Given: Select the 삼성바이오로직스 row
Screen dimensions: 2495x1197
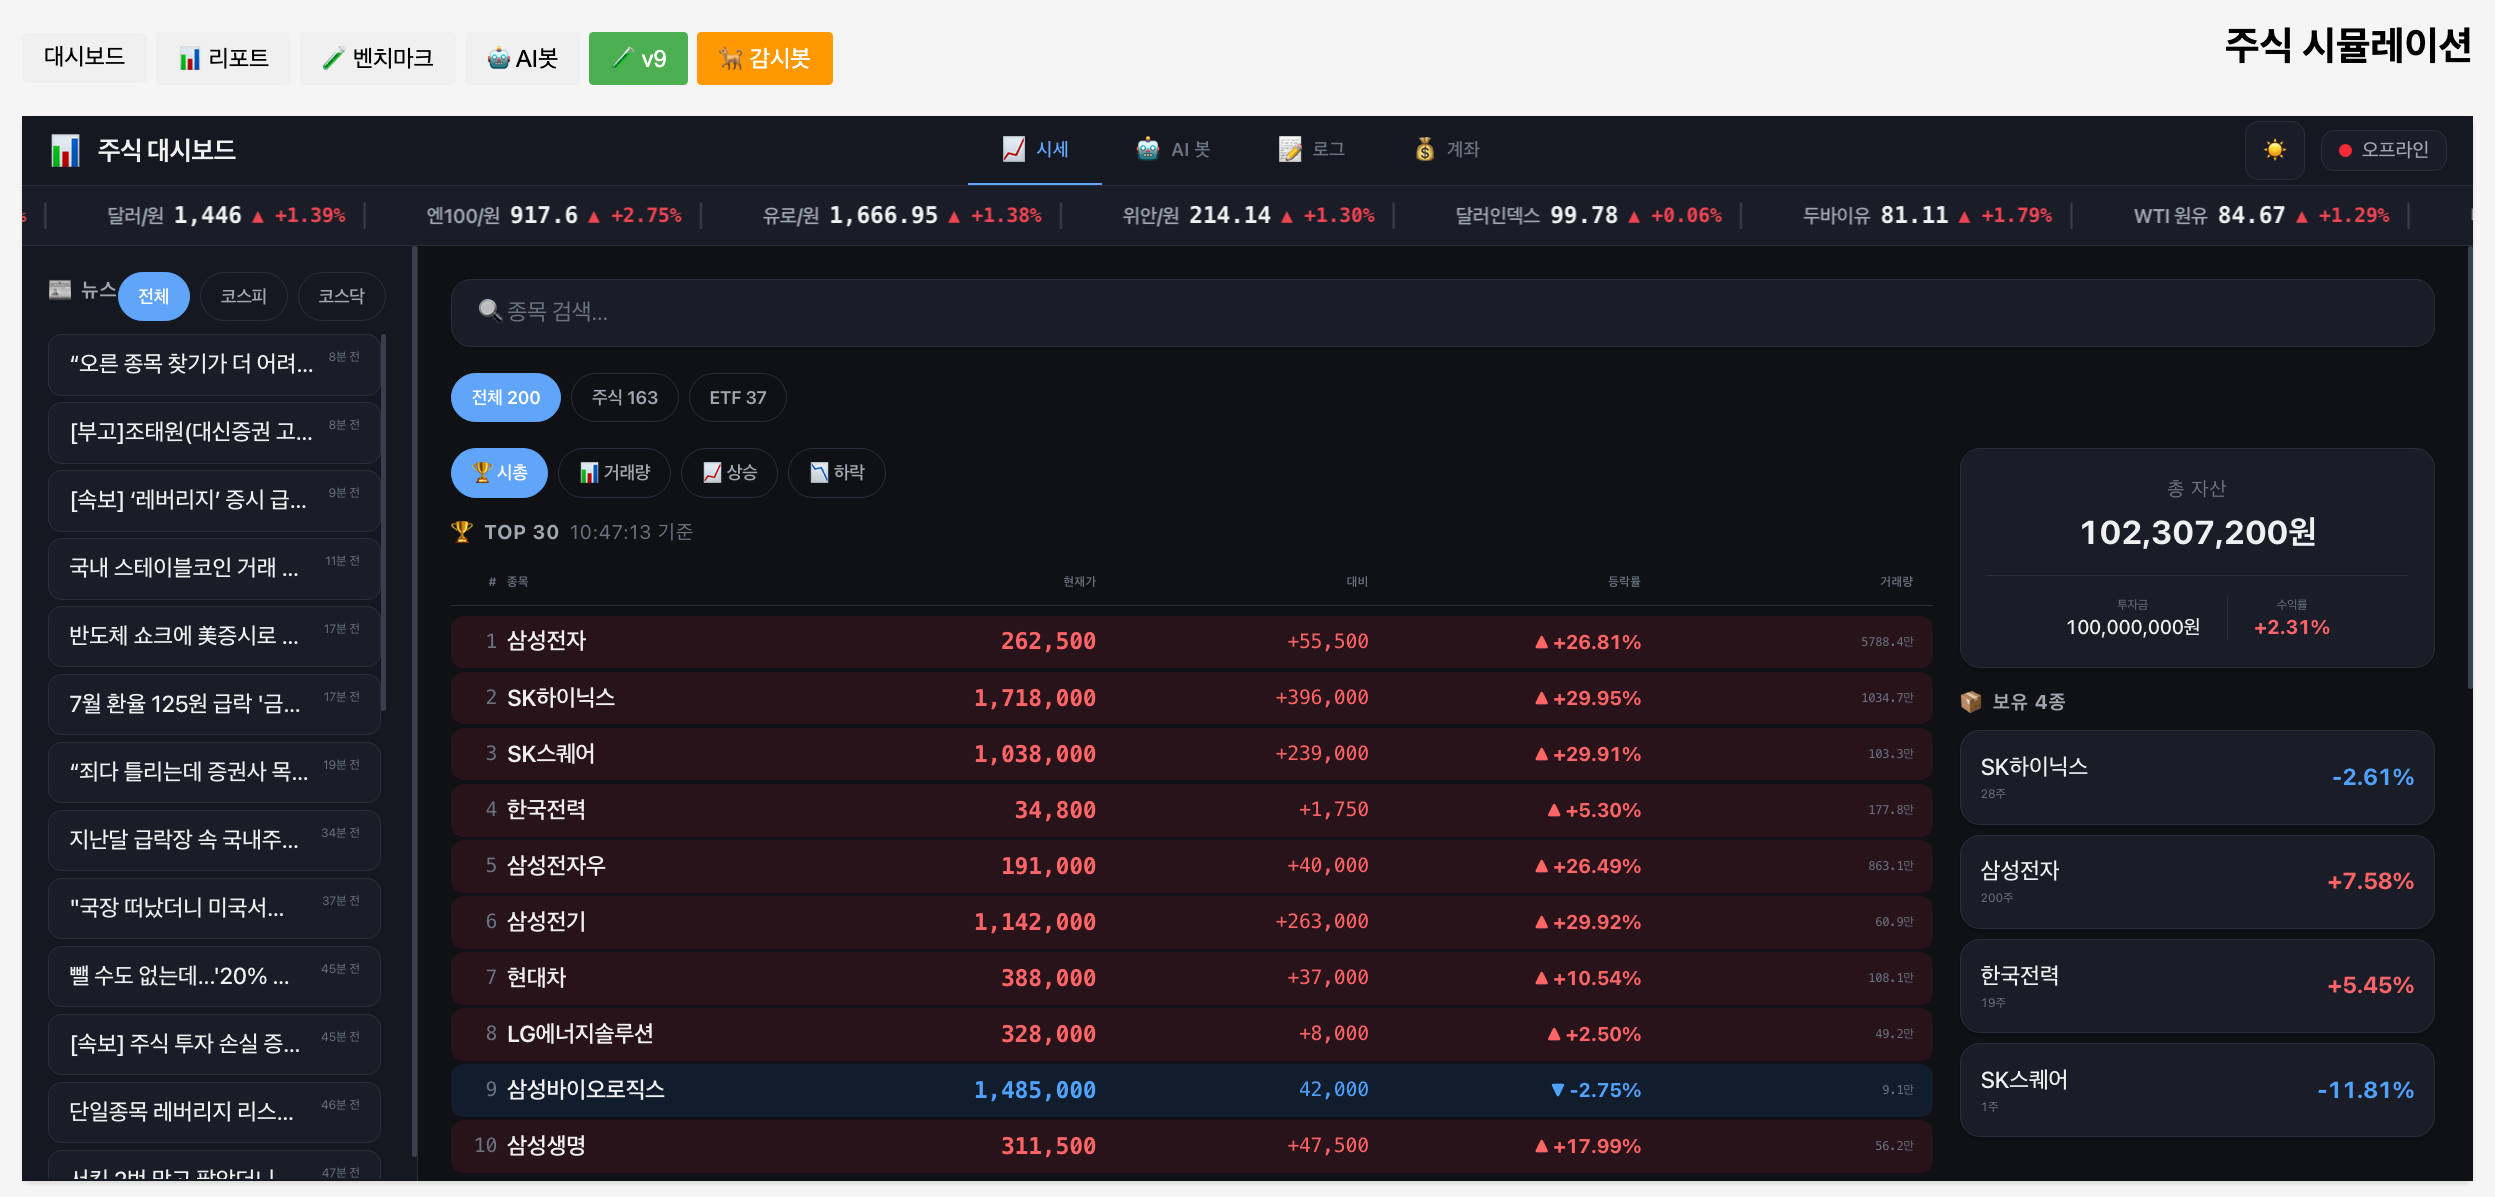Looking at the screenshot, I should [1191, 1090].
